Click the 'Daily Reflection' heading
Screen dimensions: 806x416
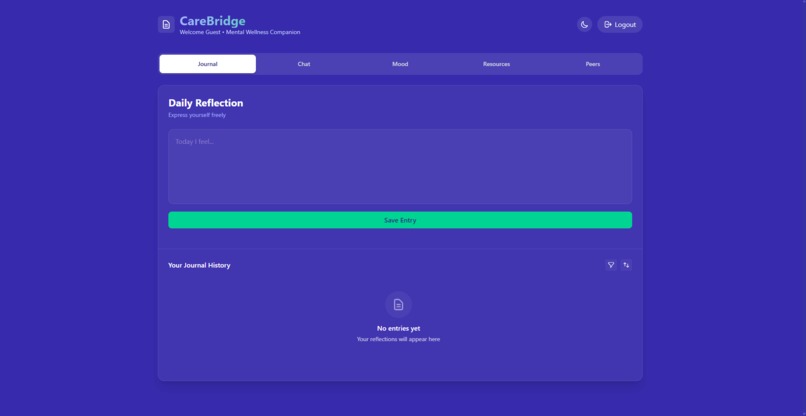(206, 103)
